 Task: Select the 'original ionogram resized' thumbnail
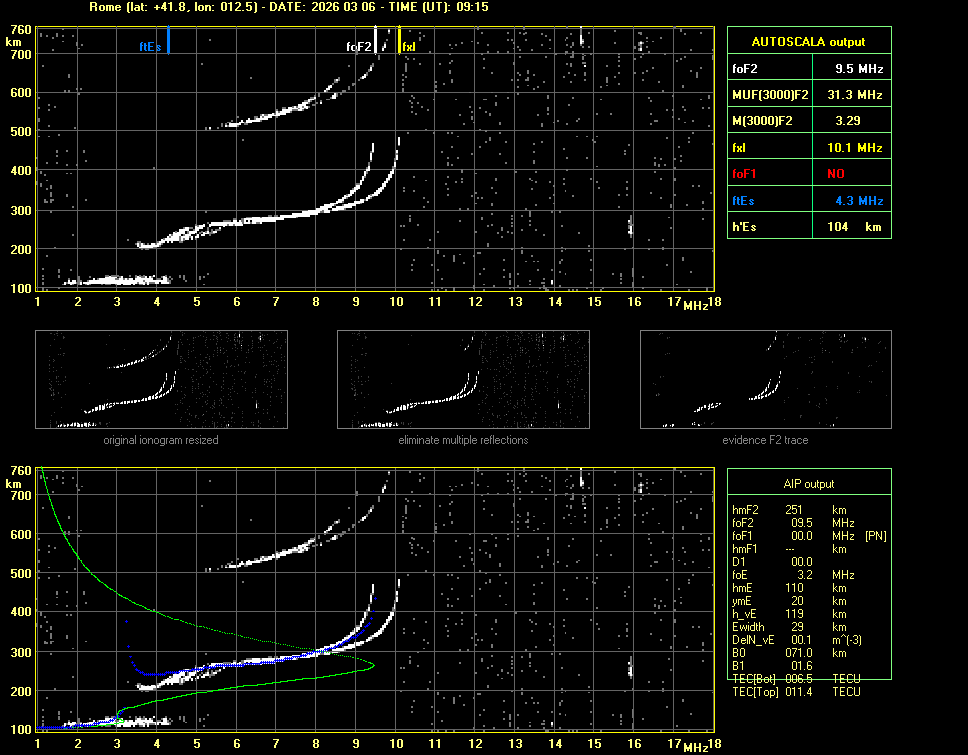(161, 379)
